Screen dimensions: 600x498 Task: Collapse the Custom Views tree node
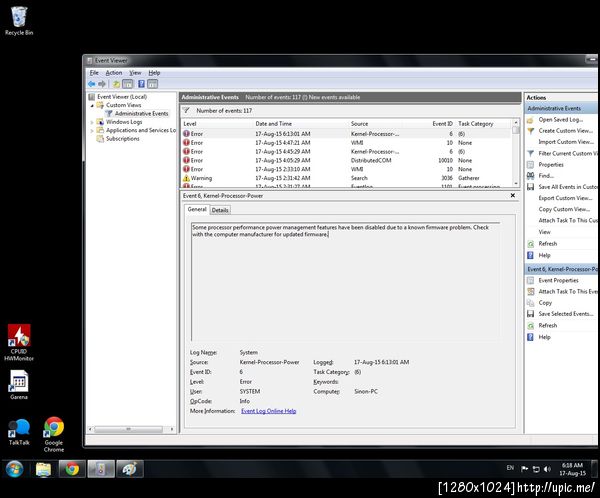92,105
